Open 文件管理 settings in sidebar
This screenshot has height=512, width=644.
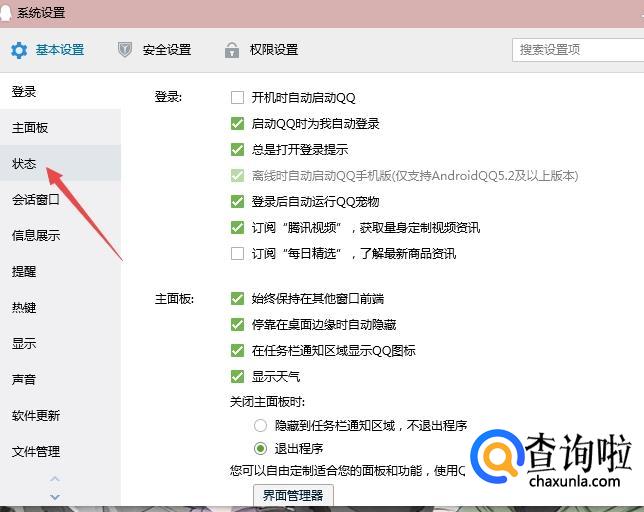[60, 452]
